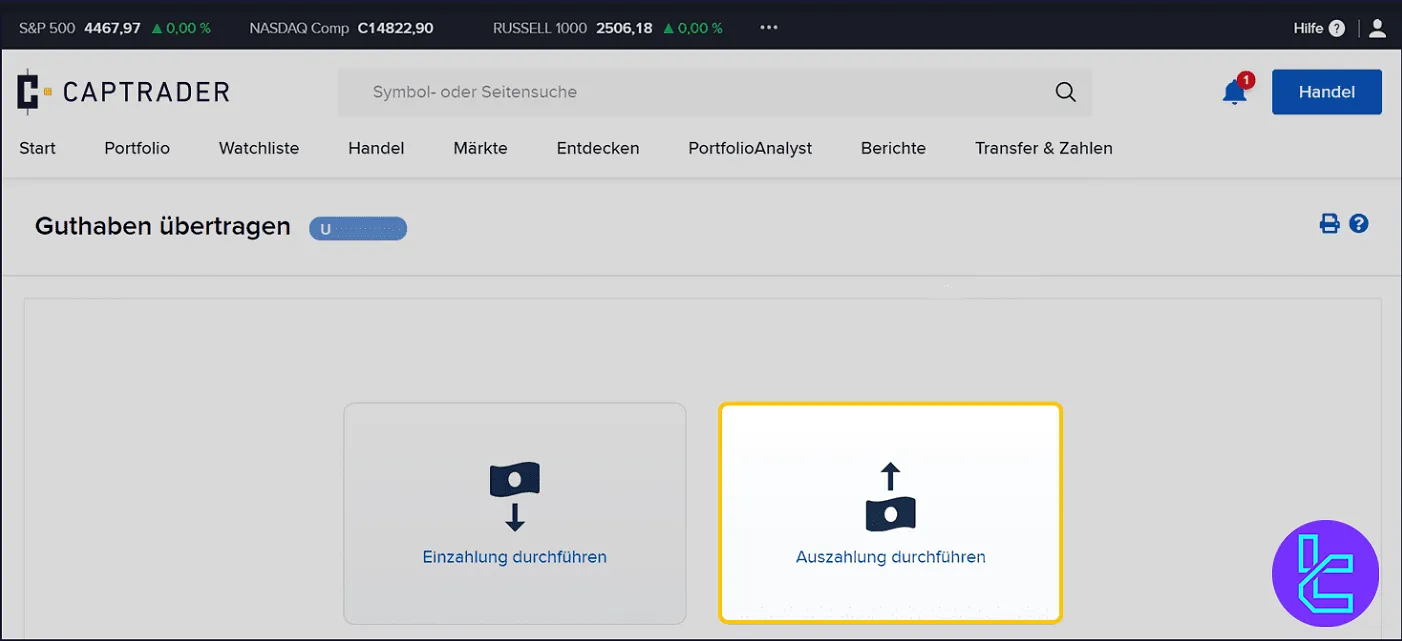This screenshot has height=641, width=1402.
Task: Expand the ticker more options ellipsis
Action: [768, 28]
